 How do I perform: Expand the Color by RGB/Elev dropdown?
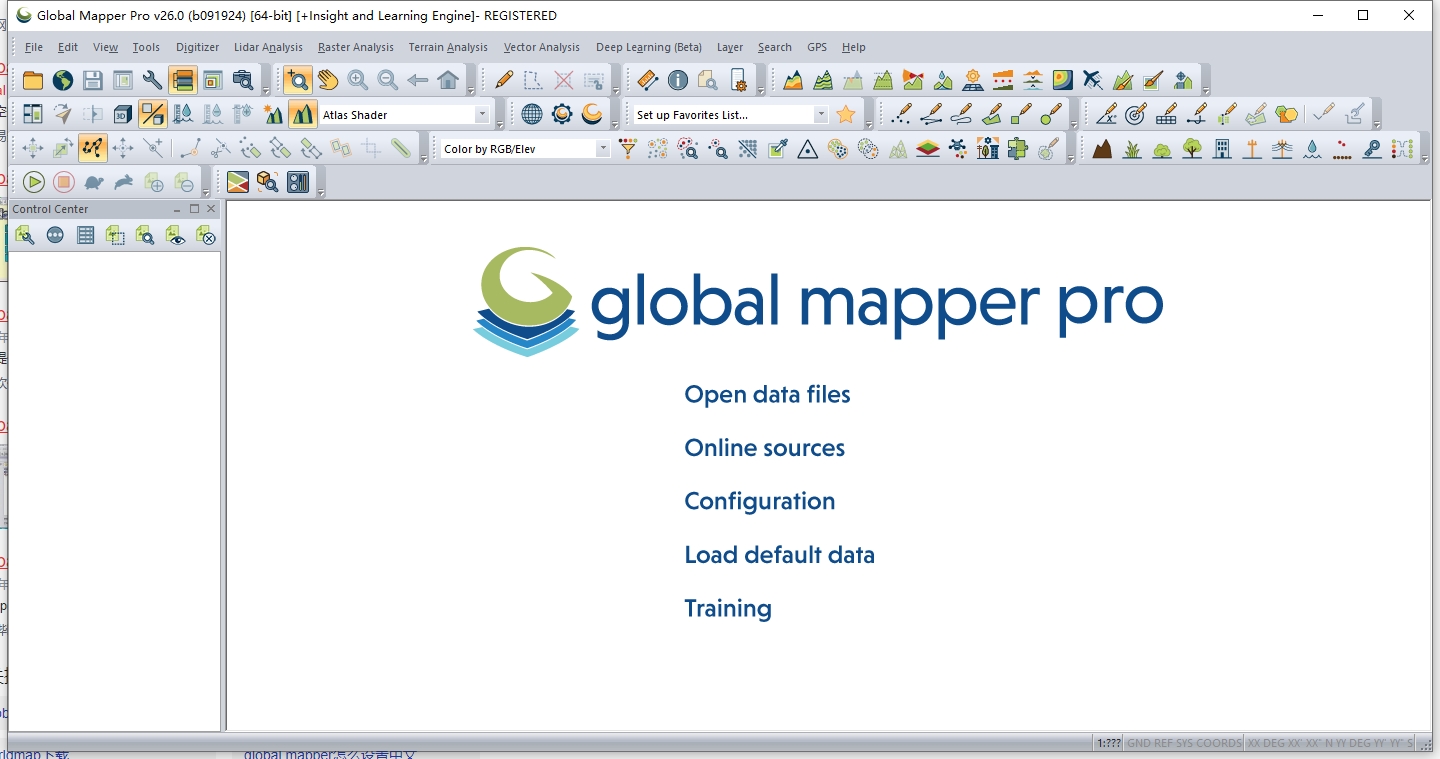[603, 147]
